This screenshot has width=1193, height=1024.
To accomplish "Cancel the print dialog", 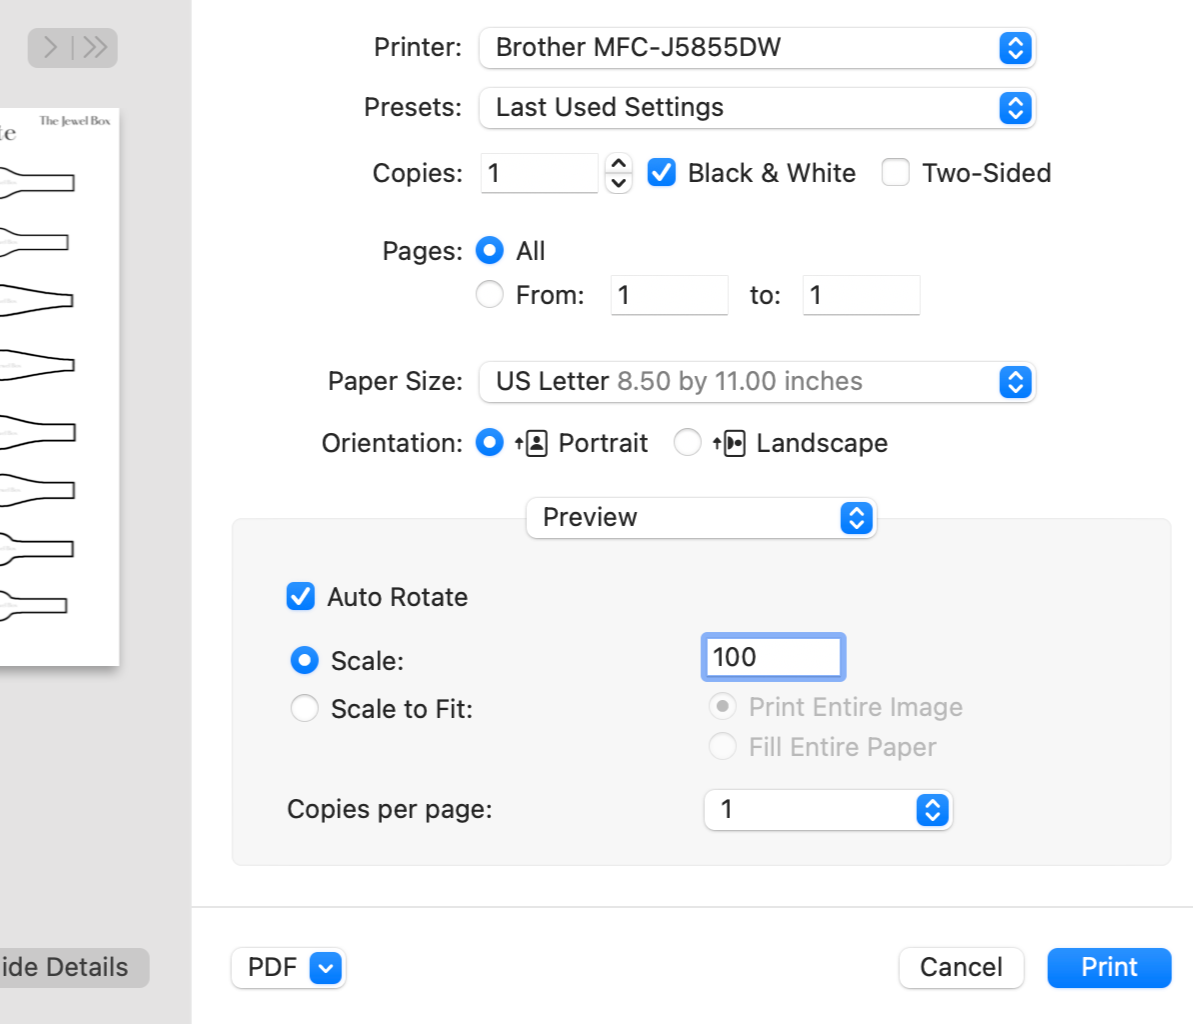I will [961, 968].
